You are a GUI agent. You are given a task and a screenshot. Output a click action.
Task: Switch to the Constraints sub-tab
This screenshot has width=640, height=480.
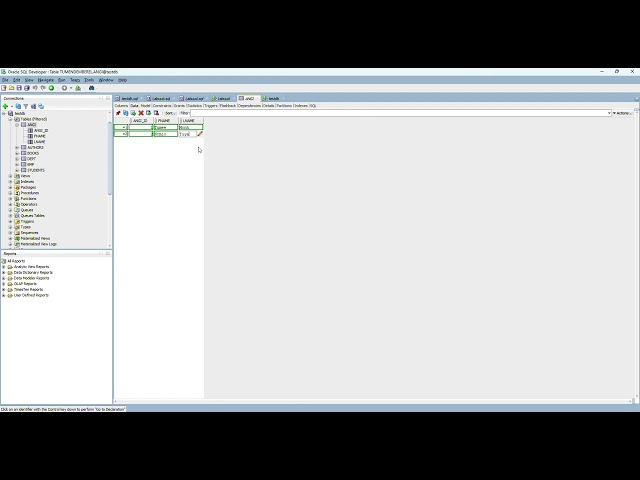pos(162,106)
